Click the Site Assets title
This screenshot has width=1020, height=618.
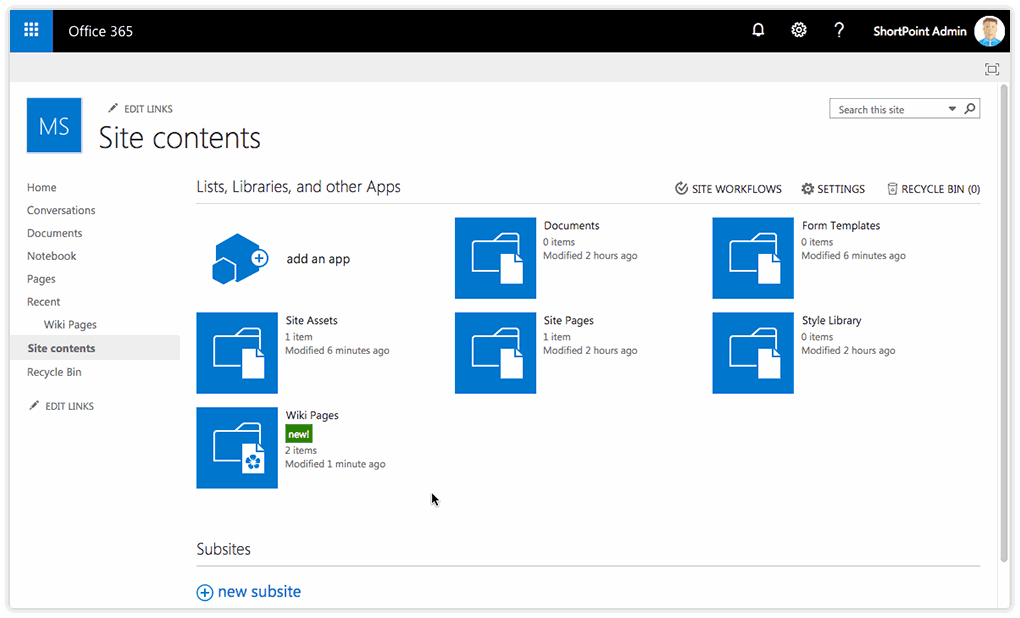pyautogui.click(x=312, y=320)
